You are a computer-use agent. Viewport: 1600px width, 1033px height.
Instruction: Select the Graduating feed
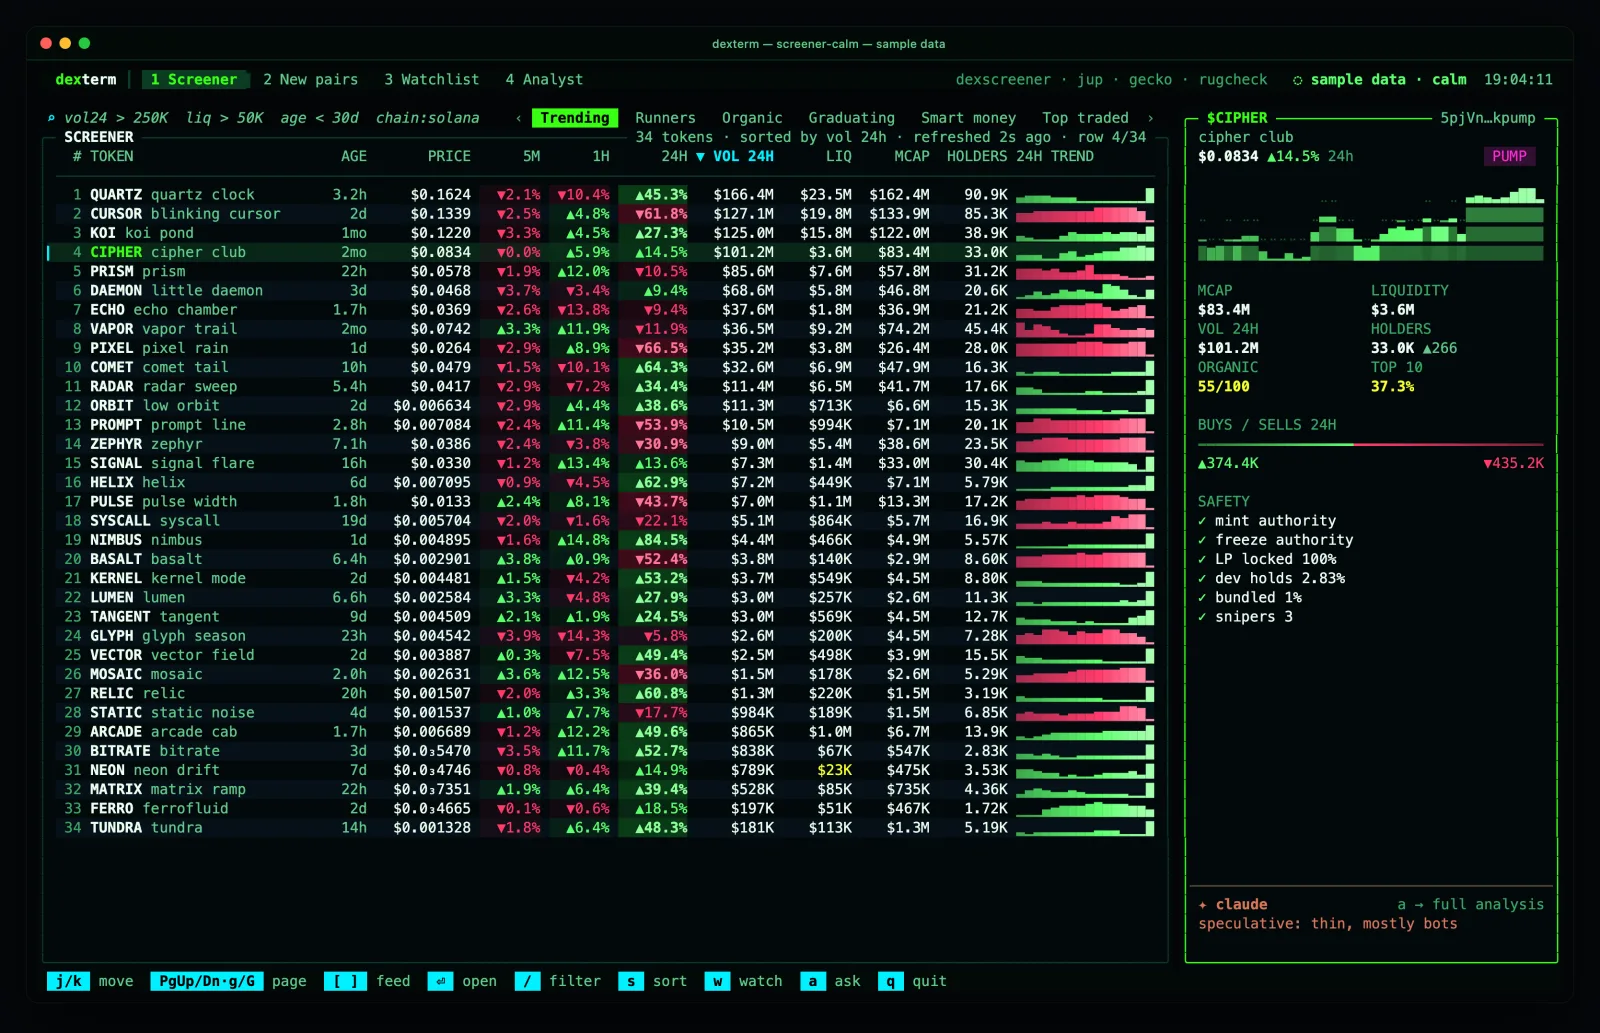852,118
